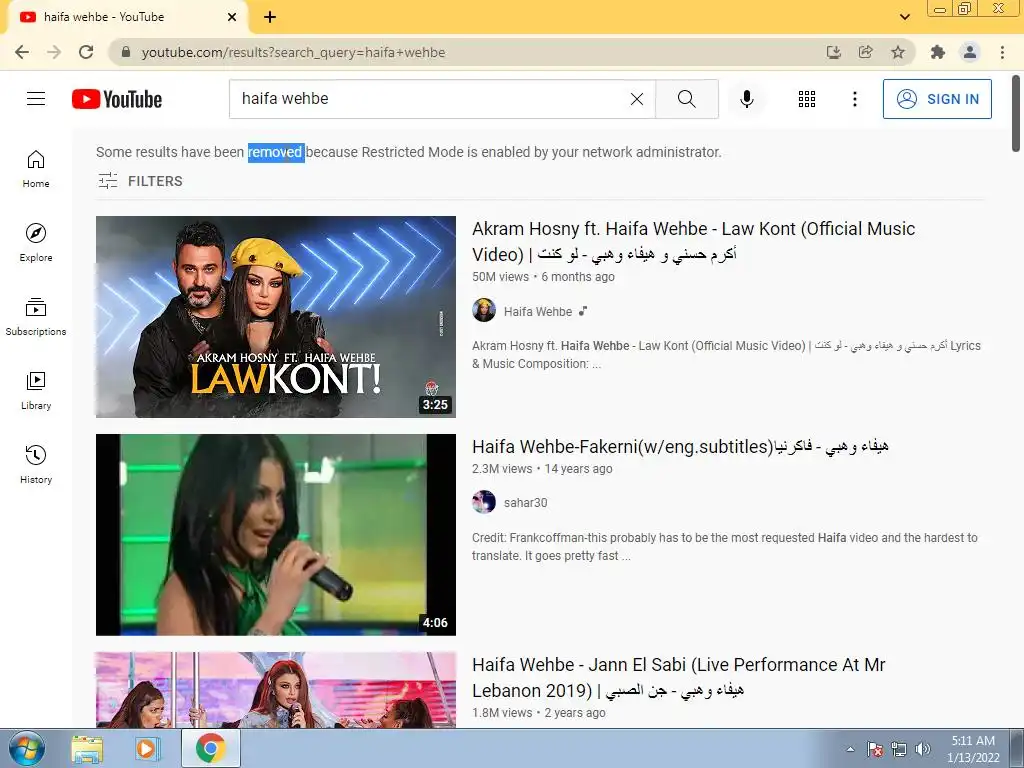Viewport: 1024px width, 768px height.
Task: Start voice search with the microphone icon
Action: pyautogui.click(x=747, y=99)
